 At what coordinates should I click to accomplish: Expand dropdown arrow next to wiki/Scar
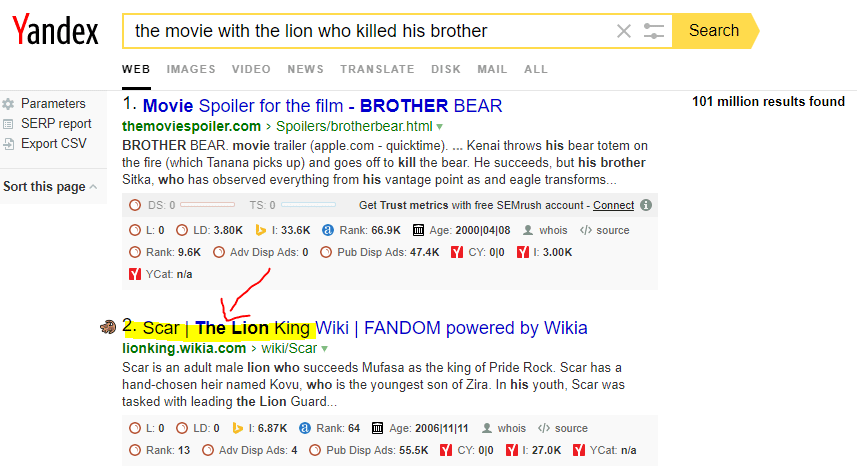(x=325, y=349)
